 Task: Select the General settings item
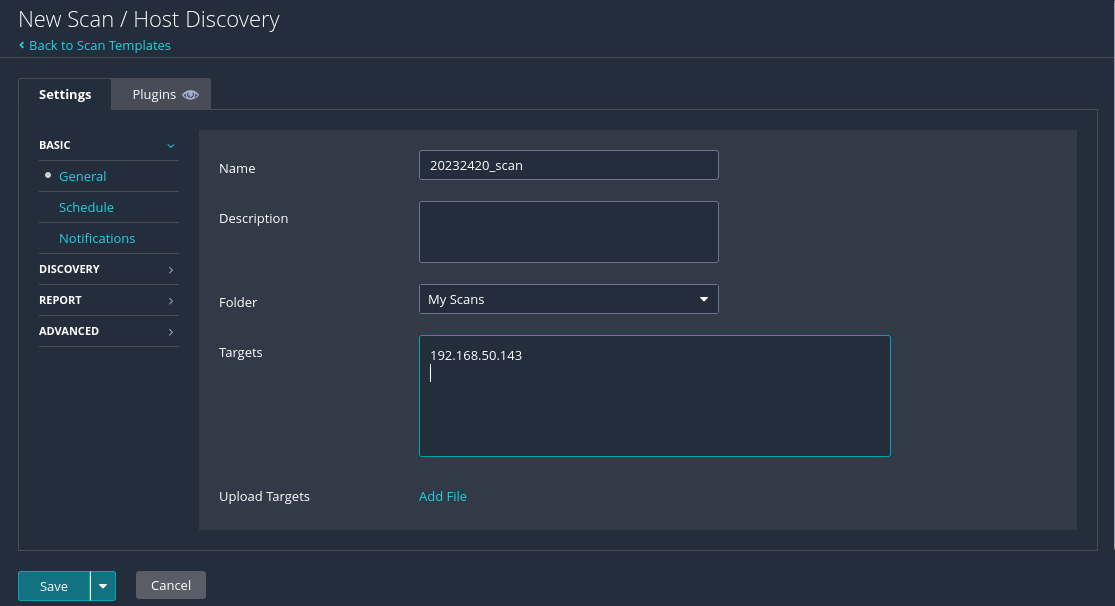[x=82, y=176]
